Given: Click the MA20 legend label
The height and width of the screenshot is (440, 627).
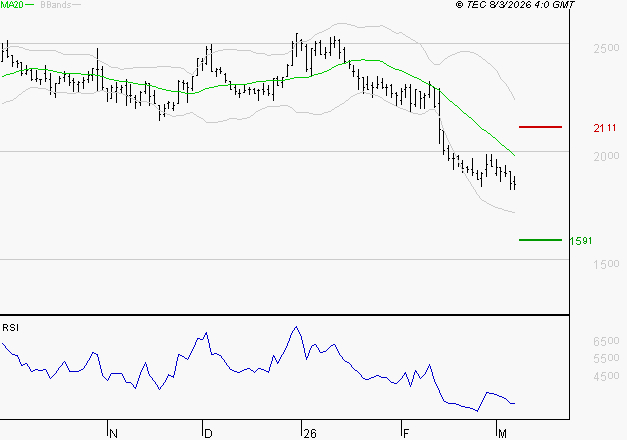Looking at the screenshot, I should pos(12,5).
